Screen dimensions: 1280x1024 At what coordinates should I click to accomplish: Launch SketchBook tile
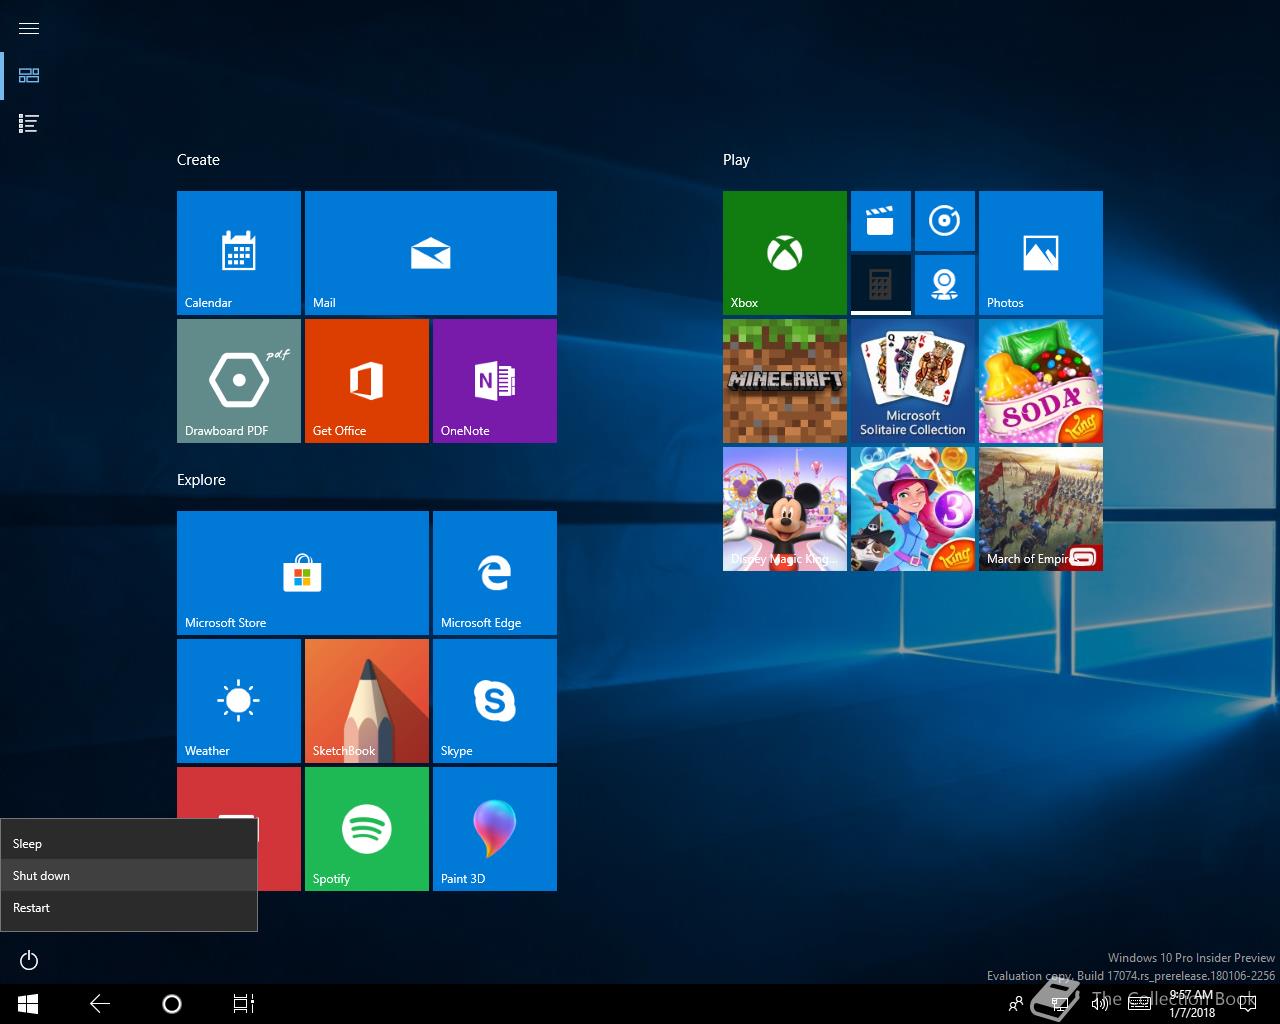pyautogui.click(x=367, y=701)
